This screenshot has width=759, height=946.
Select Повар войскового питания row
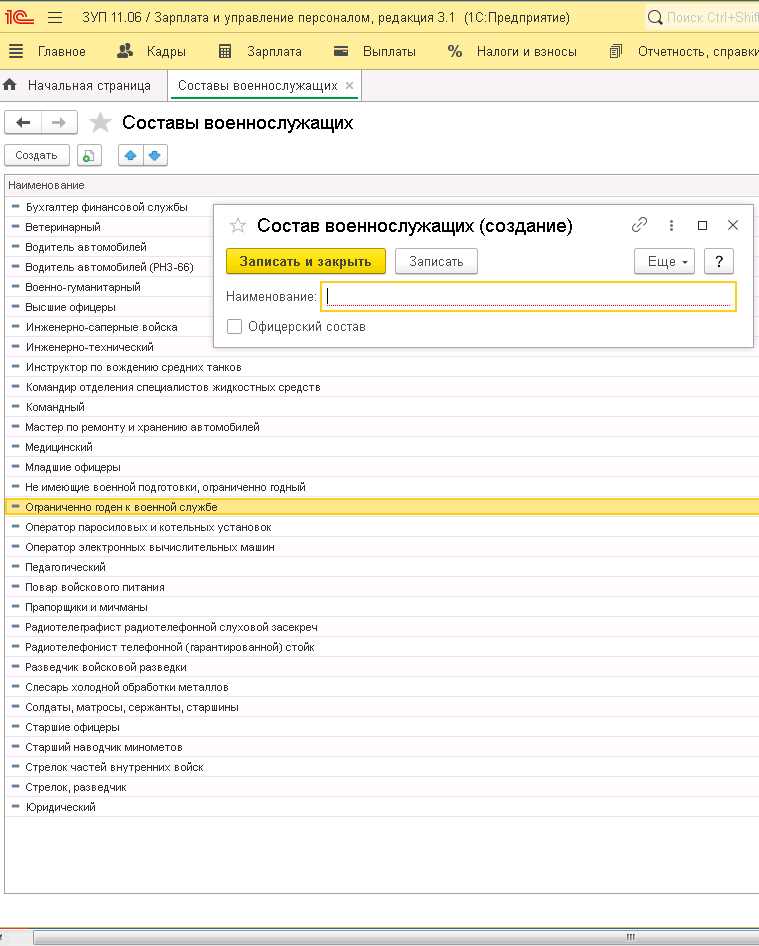click(380, 587)
